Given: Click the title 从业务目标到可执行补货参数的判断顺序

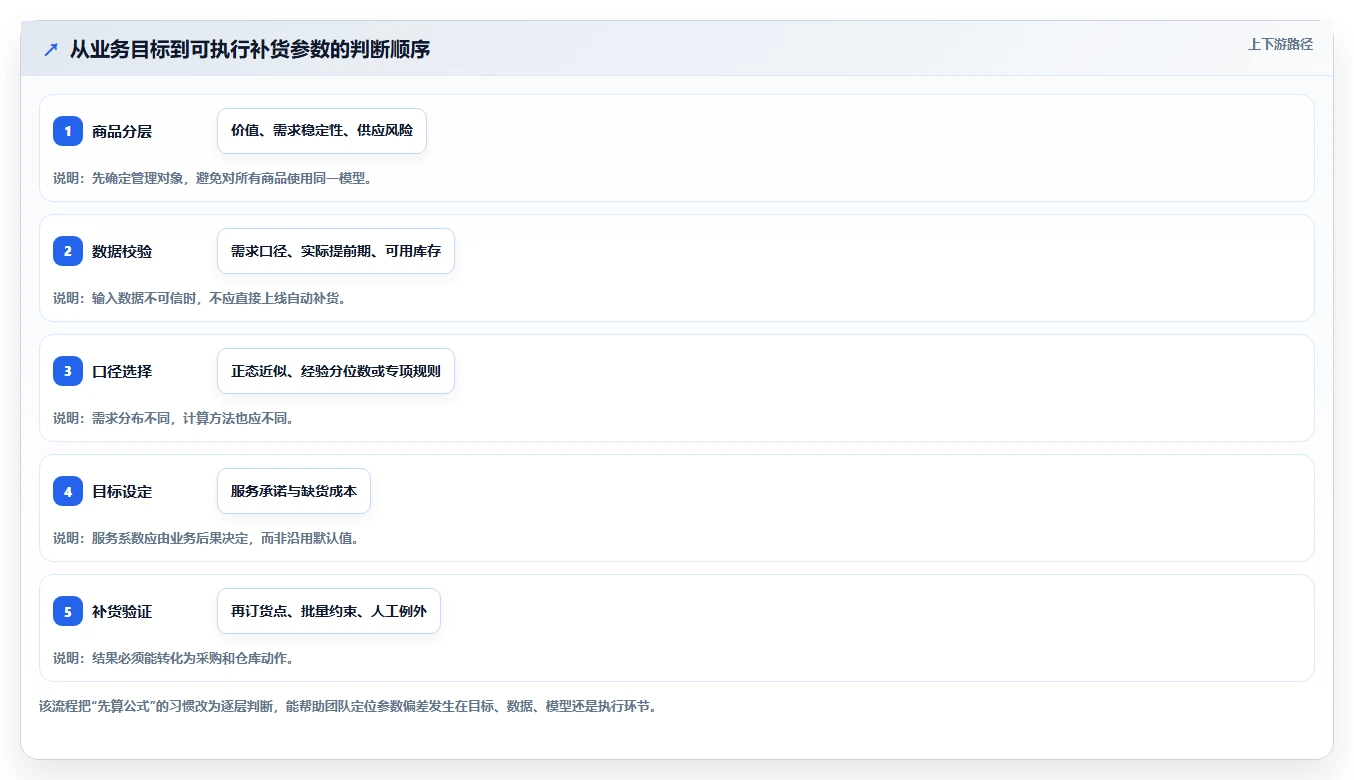Looking at the screenshot, I should click(250, 49).
